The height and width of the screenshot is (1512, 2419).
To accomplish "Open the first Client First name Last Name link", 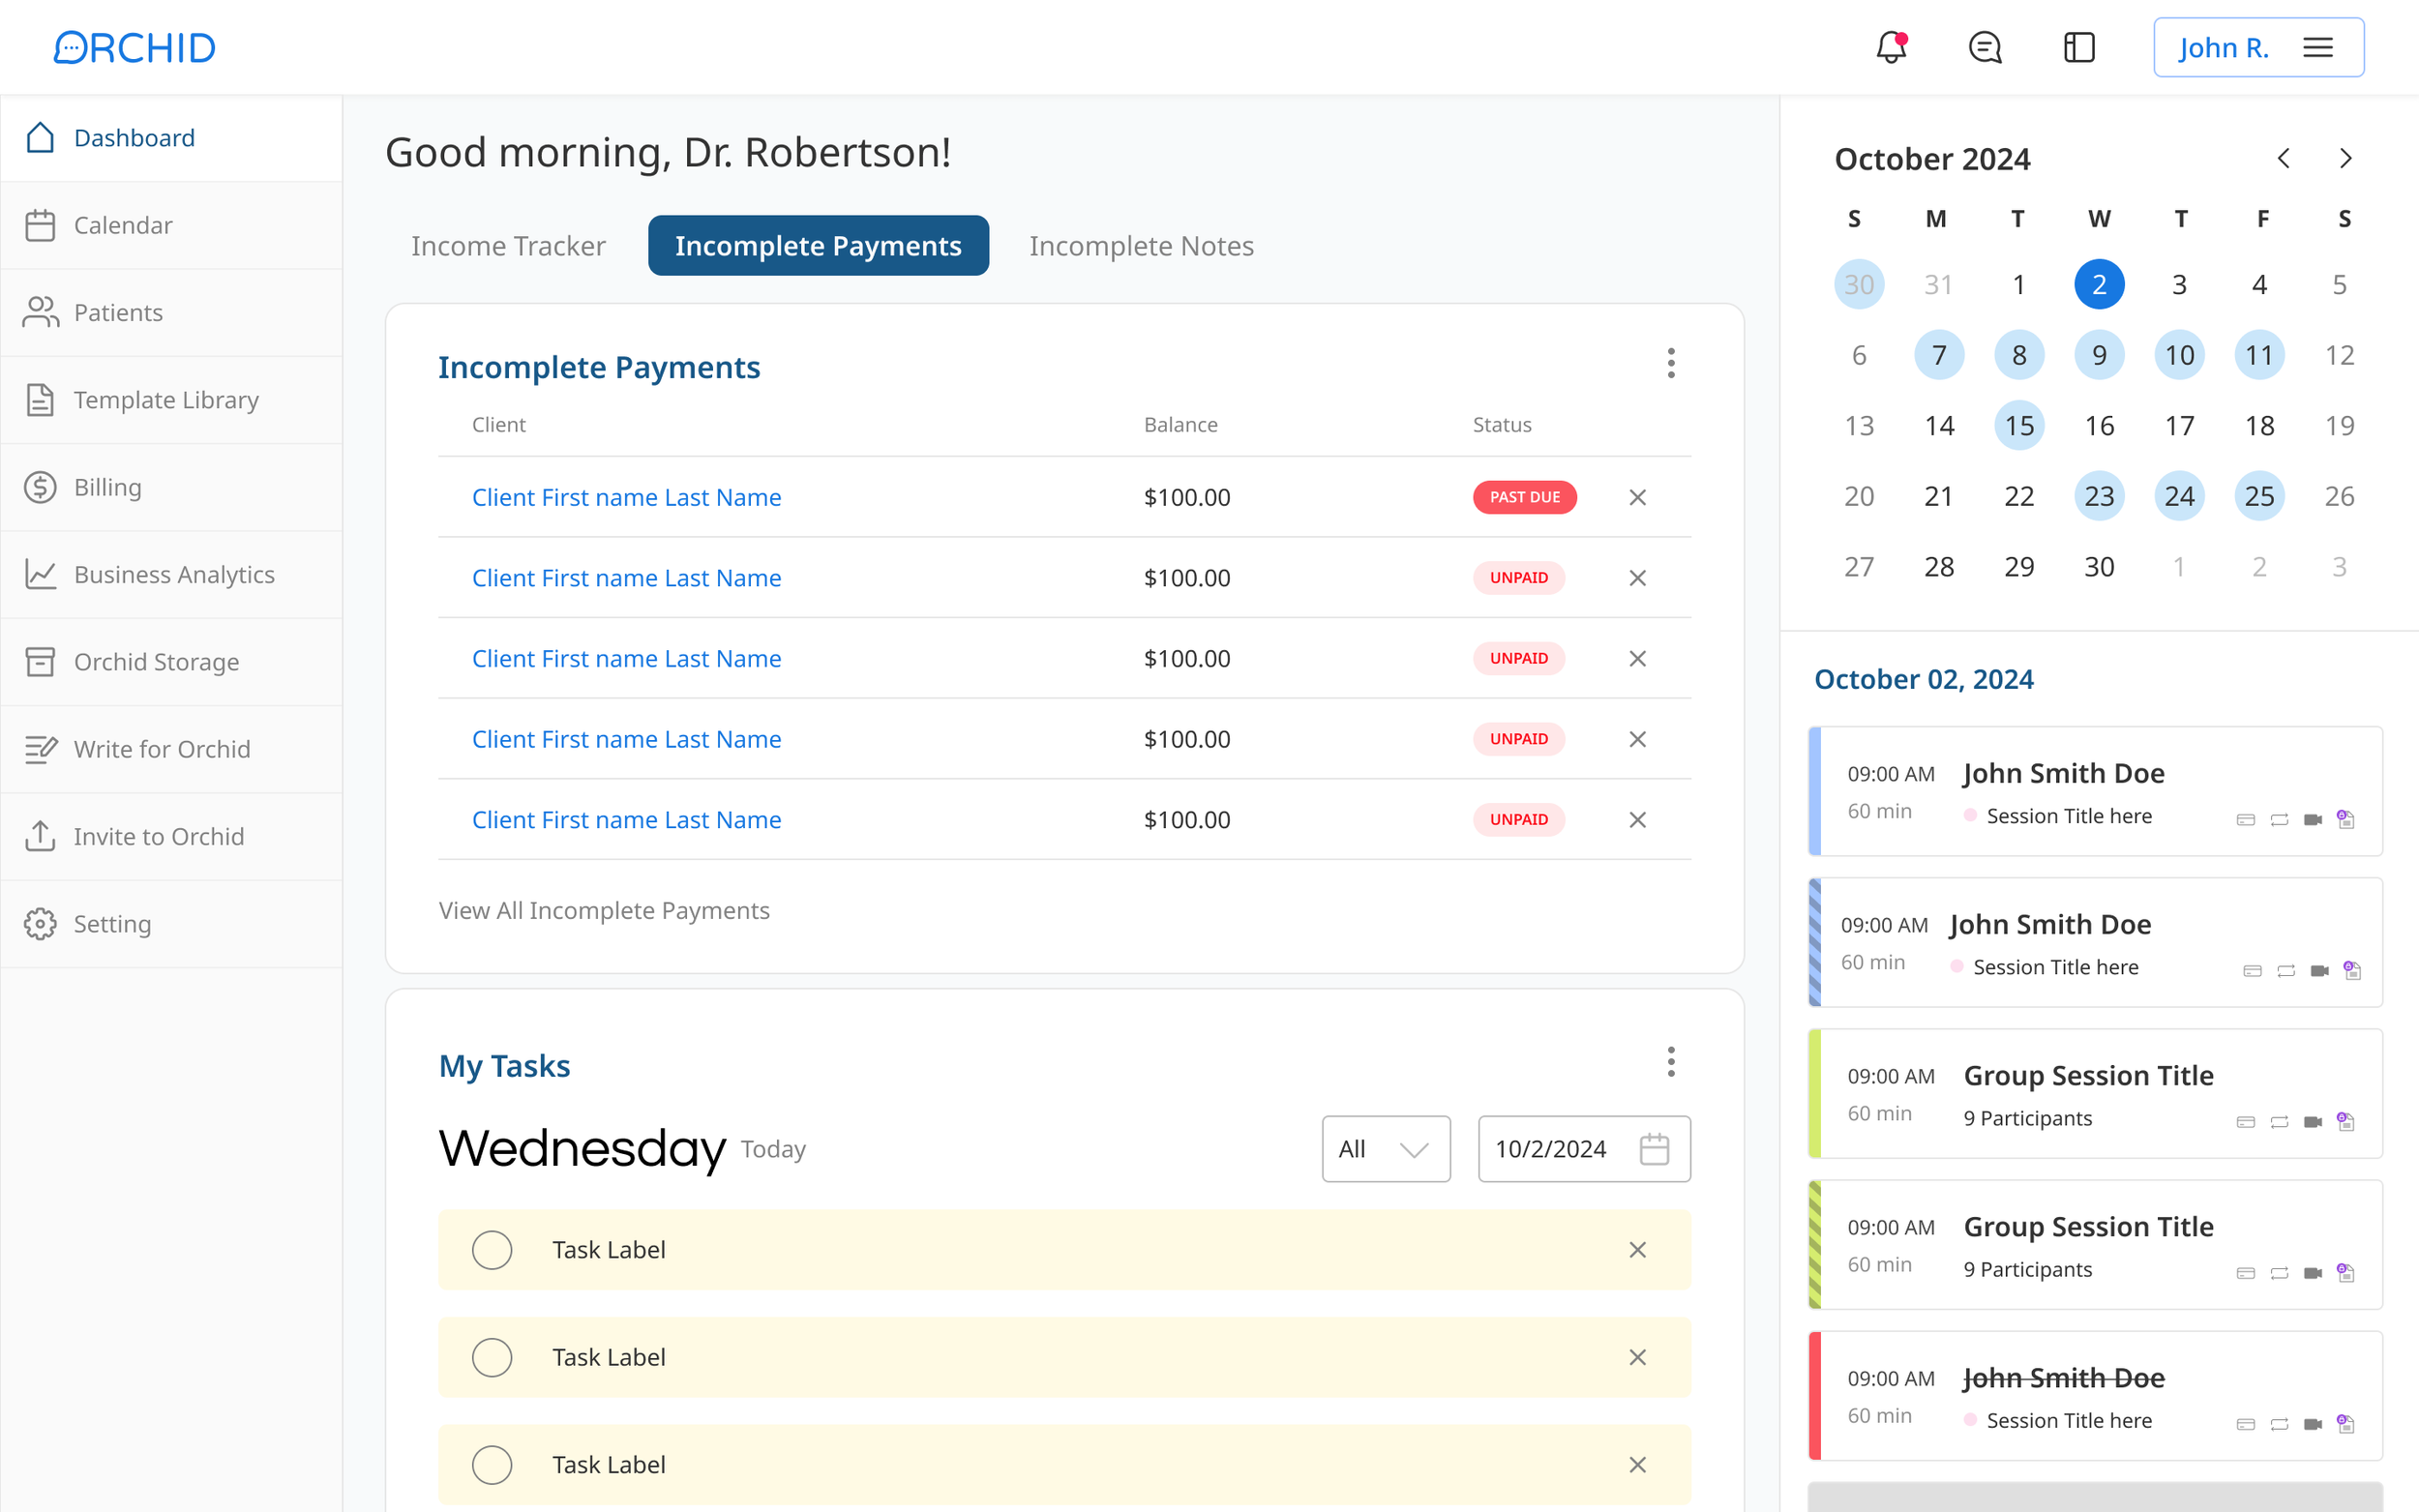I will pyautogui.click(x=626, y=497).
